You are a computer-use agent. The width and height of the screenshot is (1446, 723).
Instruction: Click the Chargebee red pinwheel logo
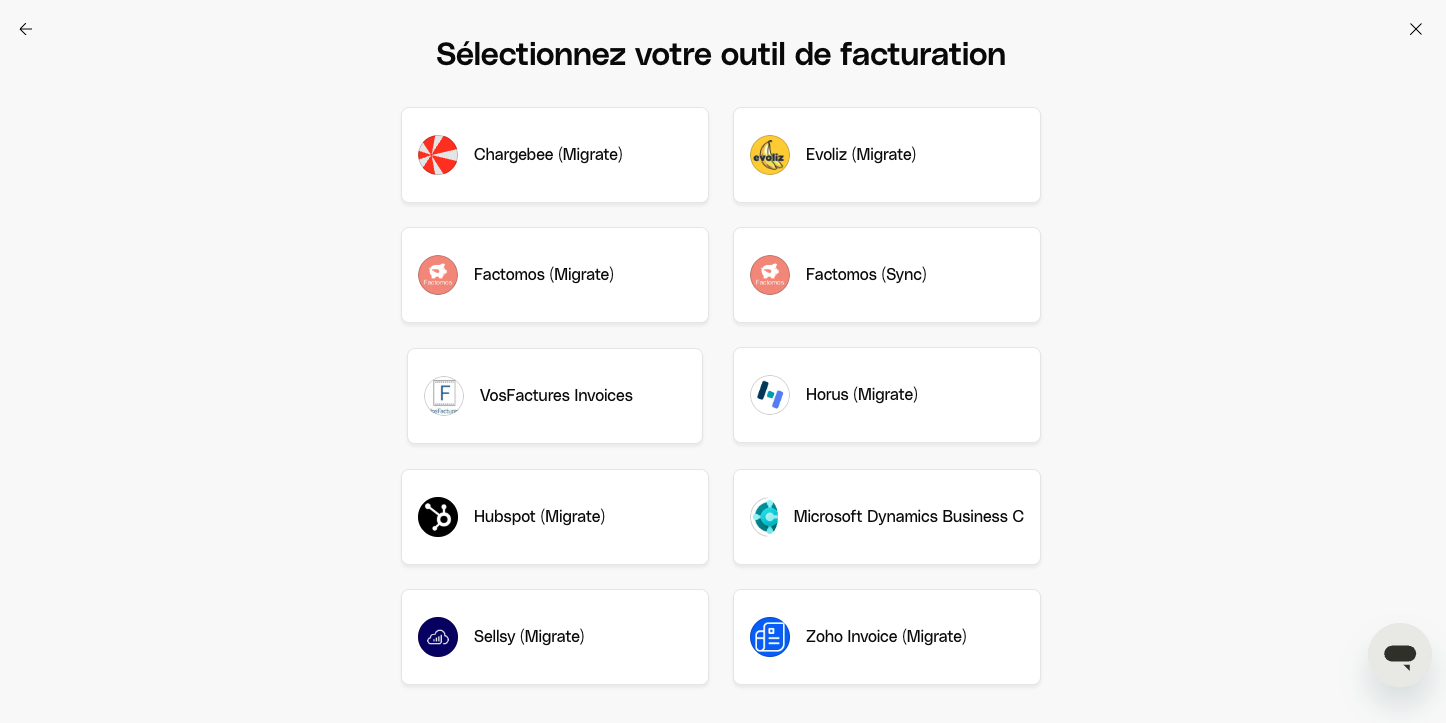pyautogui.click(x=438, y=155)
